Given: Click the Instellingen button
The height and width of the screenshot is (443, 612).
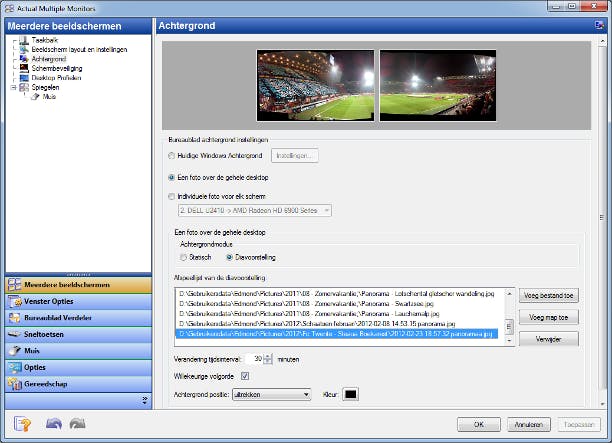Looking at the screenshot, I should pos(295,156).
